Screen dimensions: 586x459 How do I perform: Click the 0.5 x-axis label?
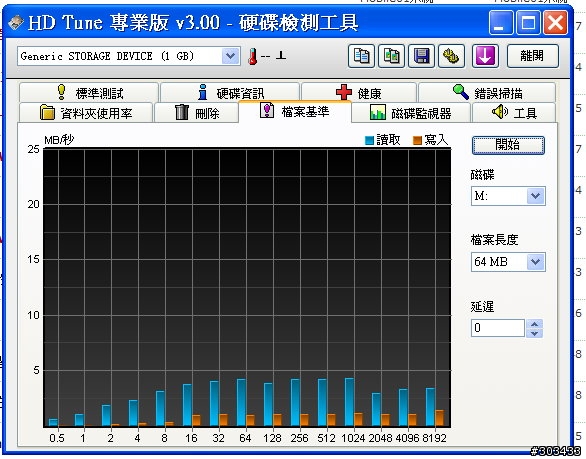click(x=57, y=438)
